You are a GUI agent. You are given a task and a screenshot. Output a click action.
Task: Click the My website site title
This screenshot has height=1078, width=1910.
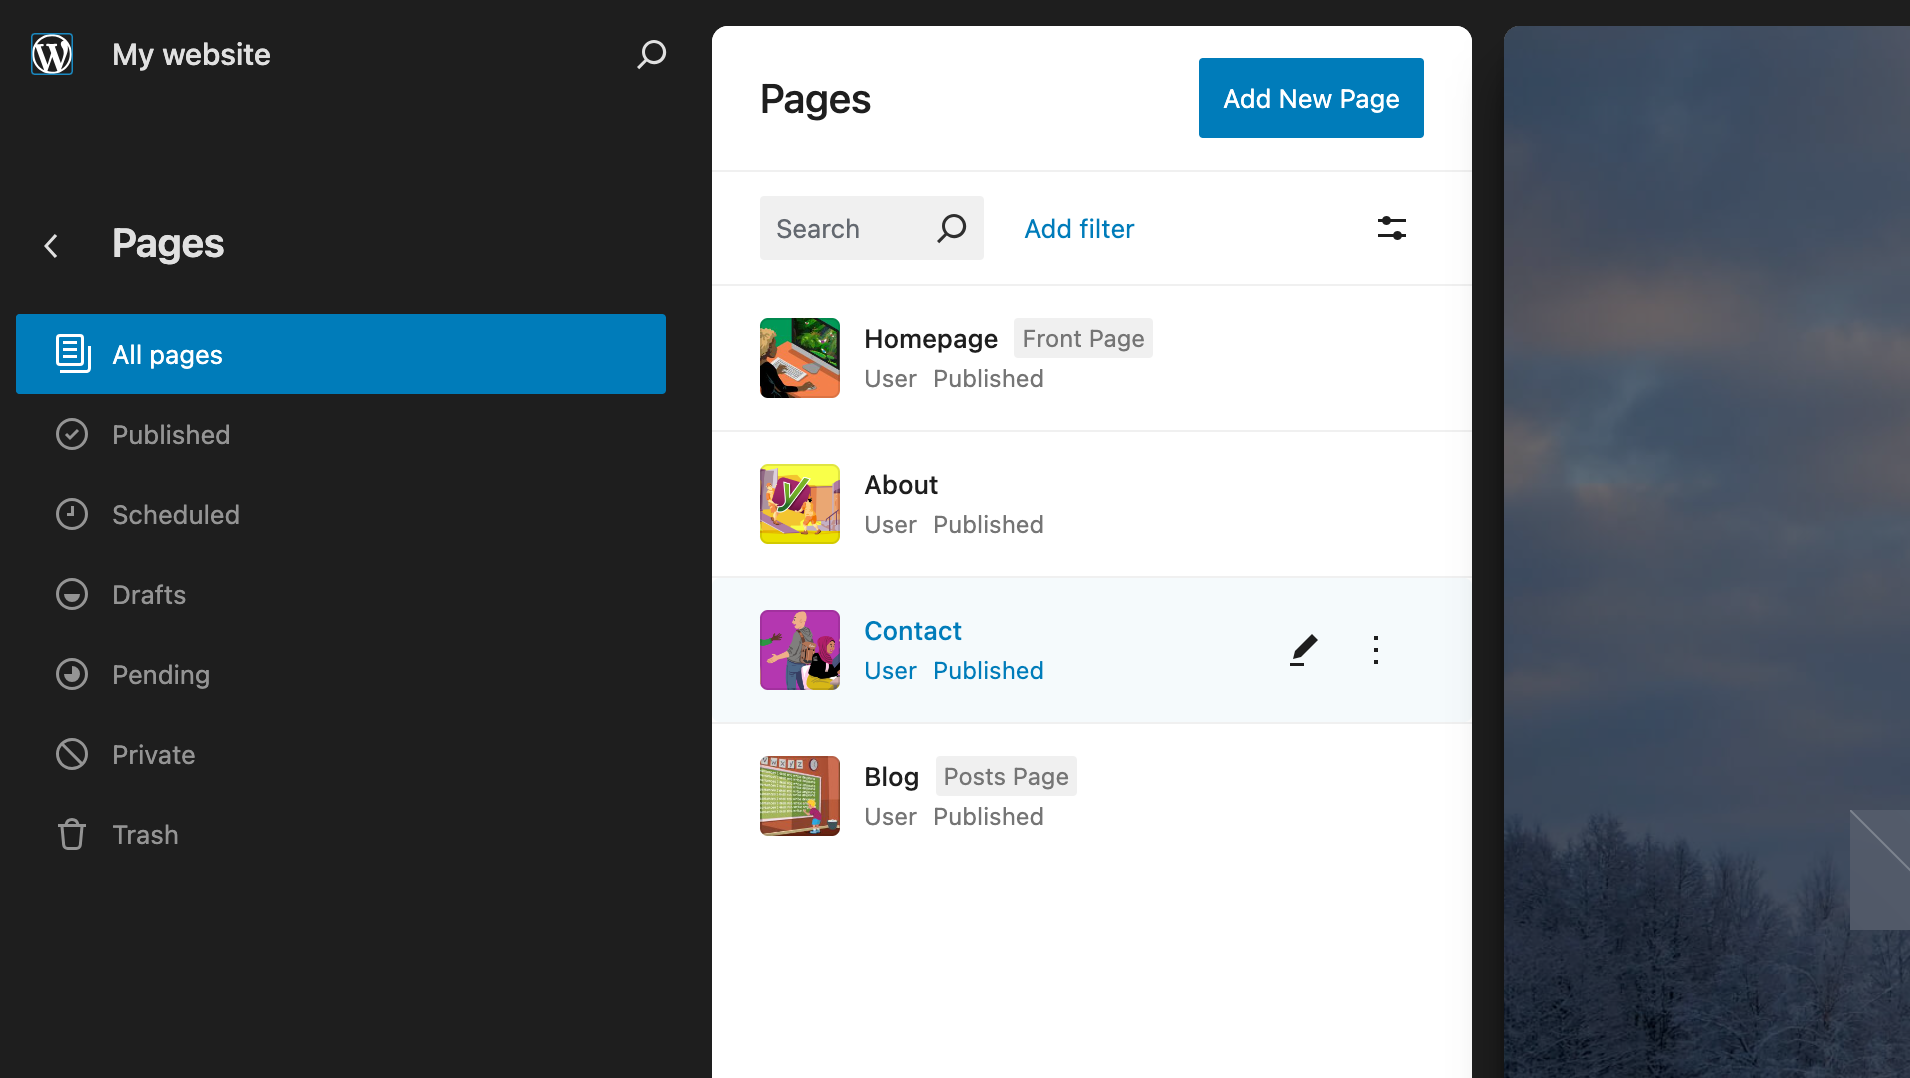click(191, 54)
